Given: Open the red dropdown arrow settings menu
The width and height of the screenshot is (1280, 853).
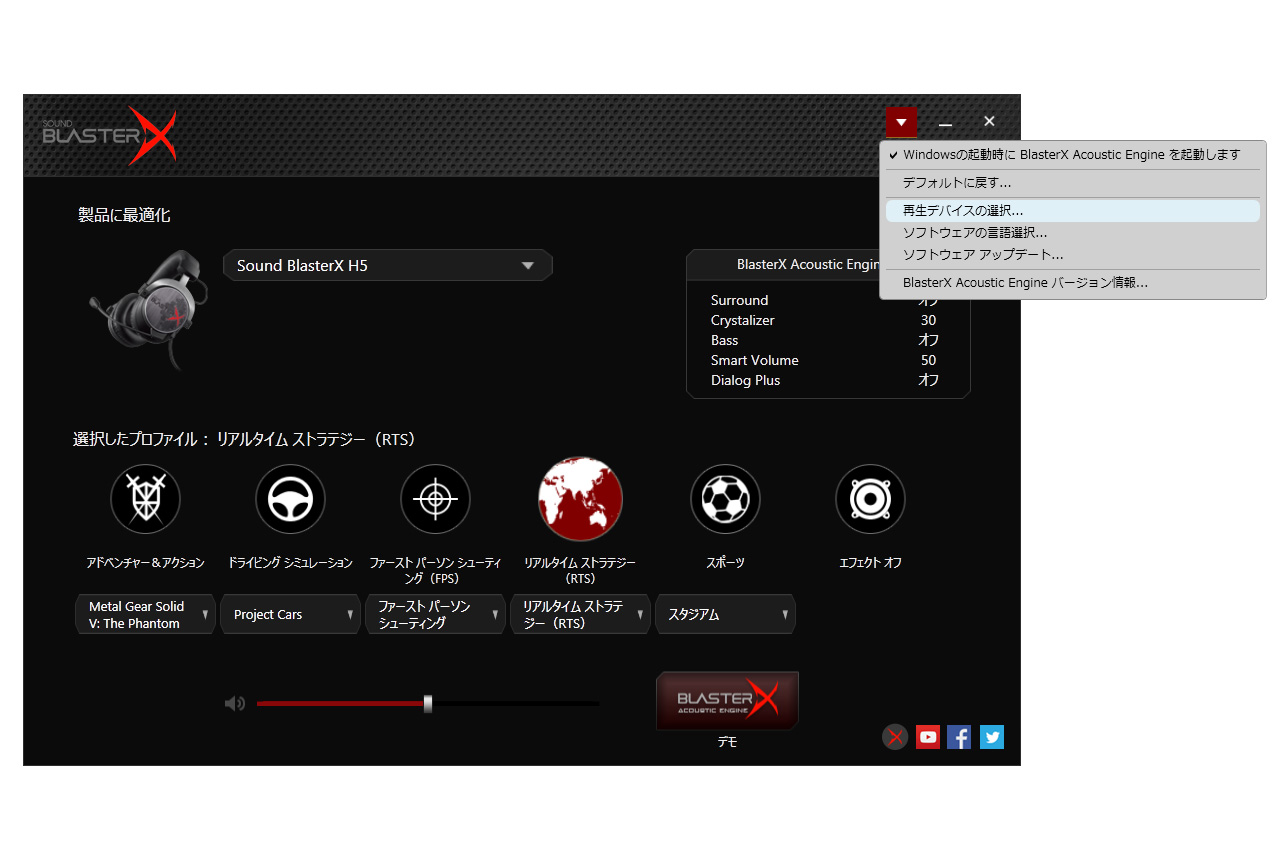Looking at the screenshot, I should click(x=901, y=122).
